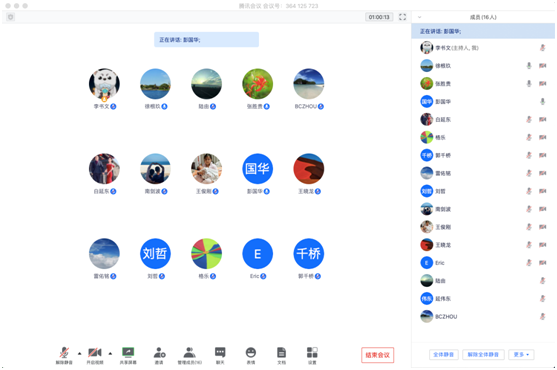
Task: Click the 全体静音 (mute all) button
Action: pyautogui.click(x=444, y=354)
